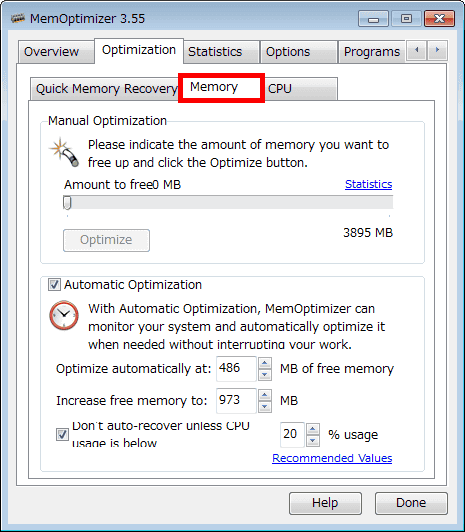Click the Recommended Values link
The height and width of the screenshot is (532, 465).
332,458
